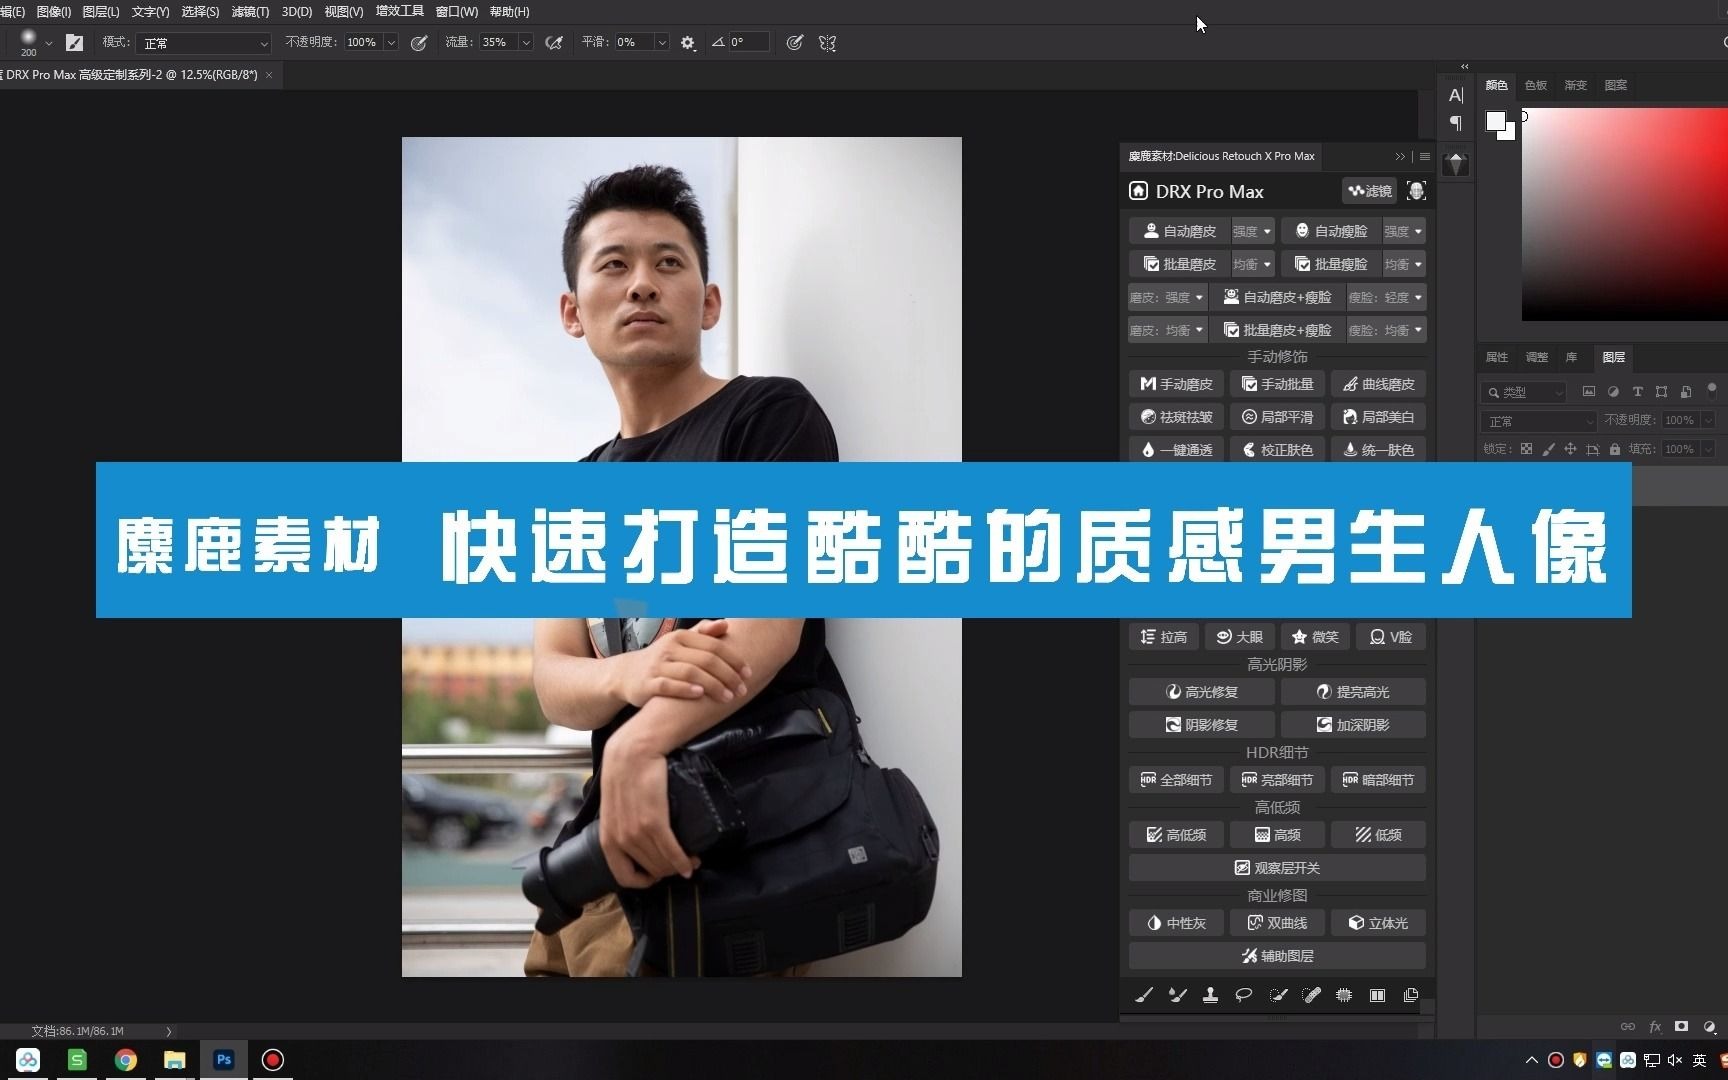Image resolution: width=1728 pixels, height=1080 pixels.
Task: Open the smoothing 0% dropdown arrow
Action: click(x=661, y=42)
